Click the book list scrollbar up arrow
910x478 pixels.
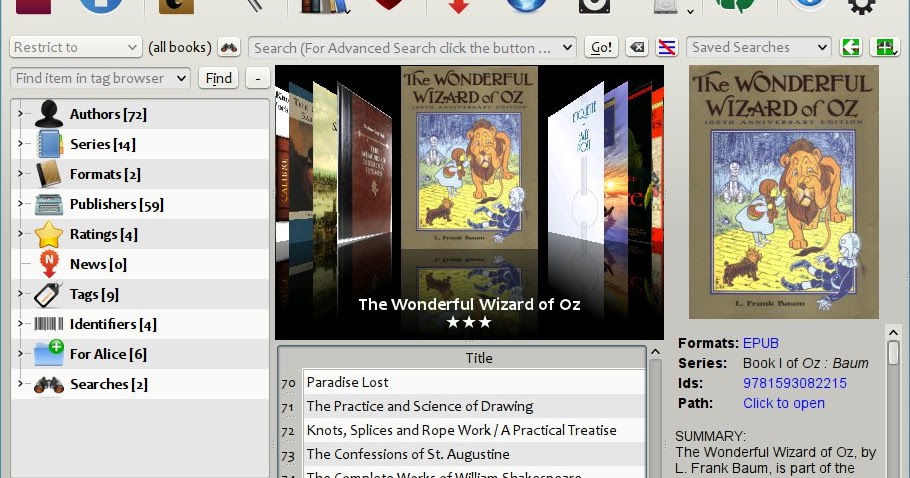655,352
